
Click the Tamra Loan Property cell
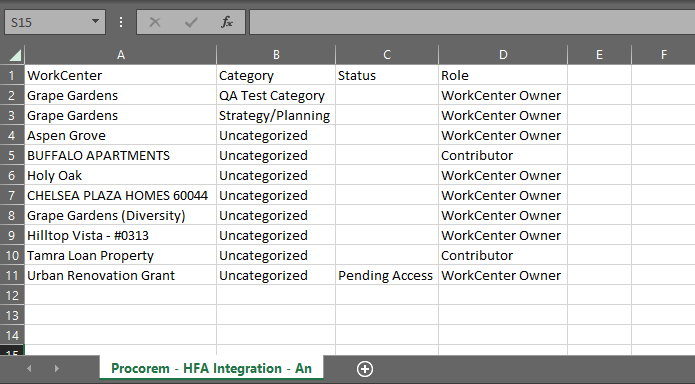click(x=121, y=255)
